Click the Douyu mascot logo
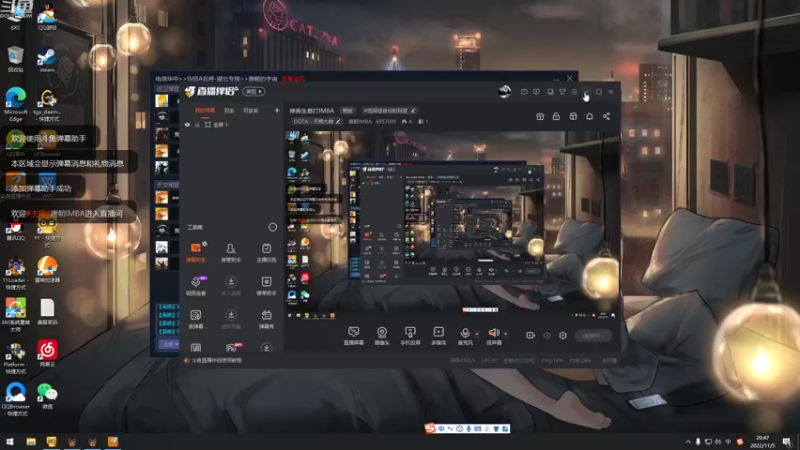The image size is (800, 450). [190, 91]
